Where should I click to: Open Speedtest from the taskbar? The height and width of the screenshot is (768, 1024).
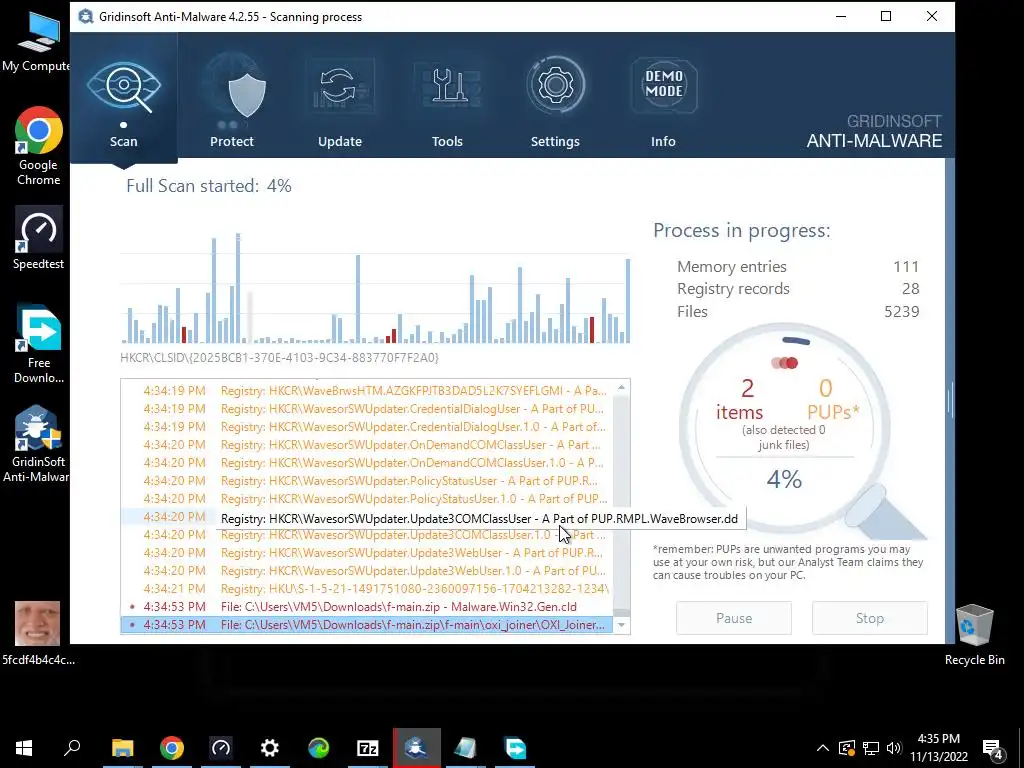pyautogui.click(x=221, y=748)
